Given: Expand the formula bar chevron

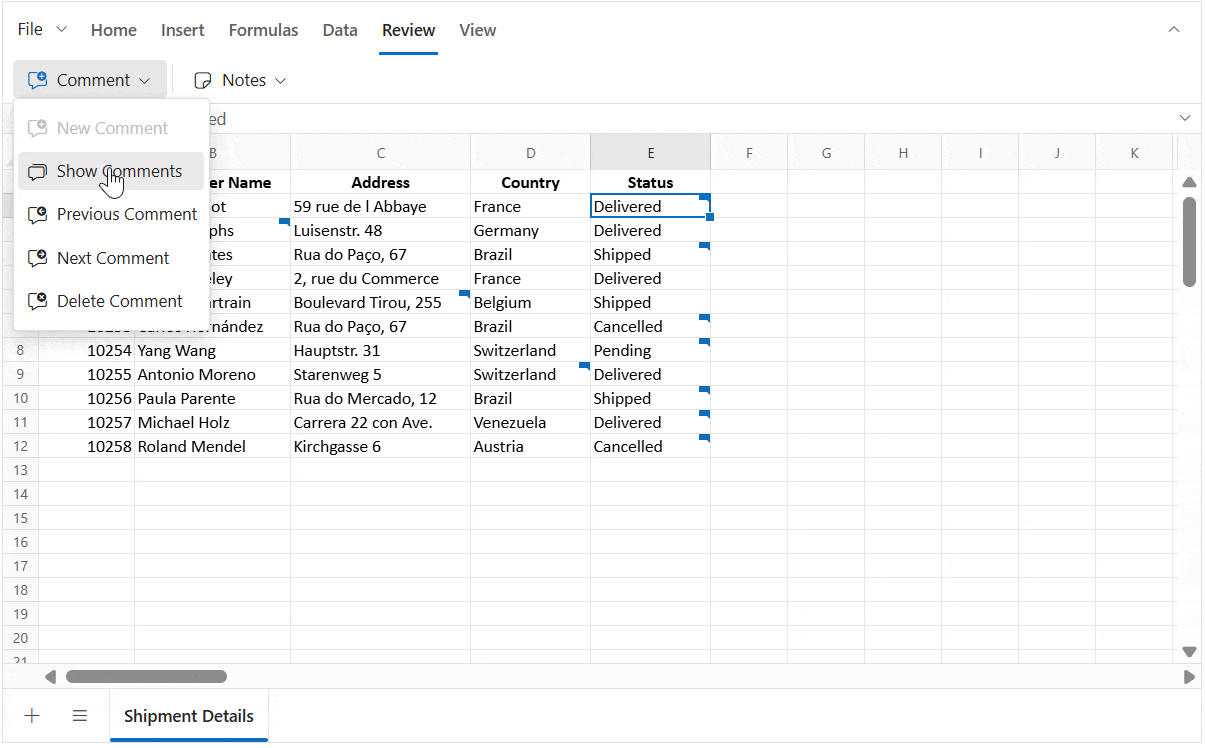Looking at the screenshot, I should (x=1185, y=118).
